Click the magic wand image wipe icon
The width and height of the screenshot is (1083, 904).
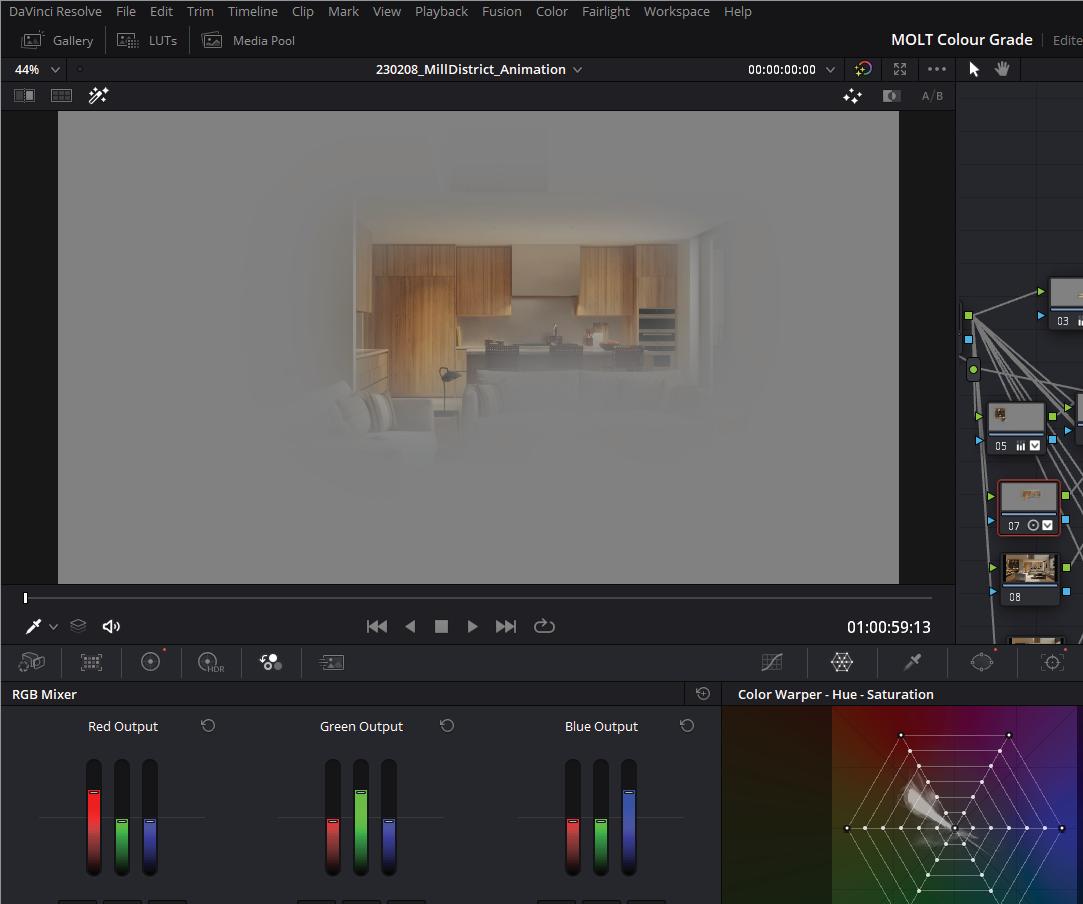(98, 96)
